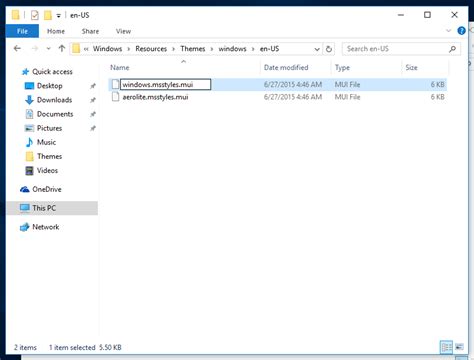This screenshot has width=474, height=360.
Task: Click en-US in the address breadcrumb
Action: [x=269, y=49]
